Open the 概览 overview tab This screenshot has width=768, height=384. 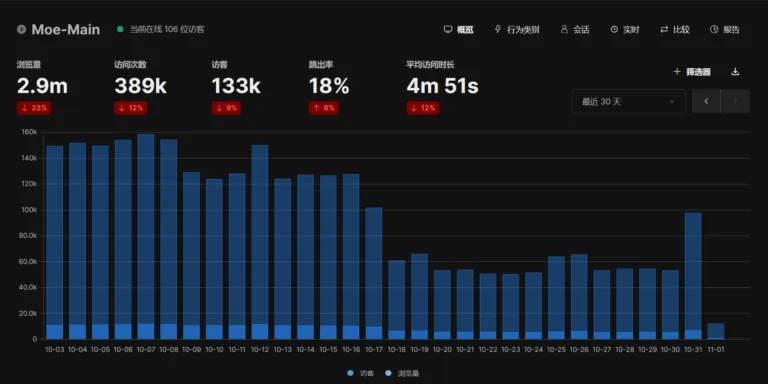click(459, 29)
